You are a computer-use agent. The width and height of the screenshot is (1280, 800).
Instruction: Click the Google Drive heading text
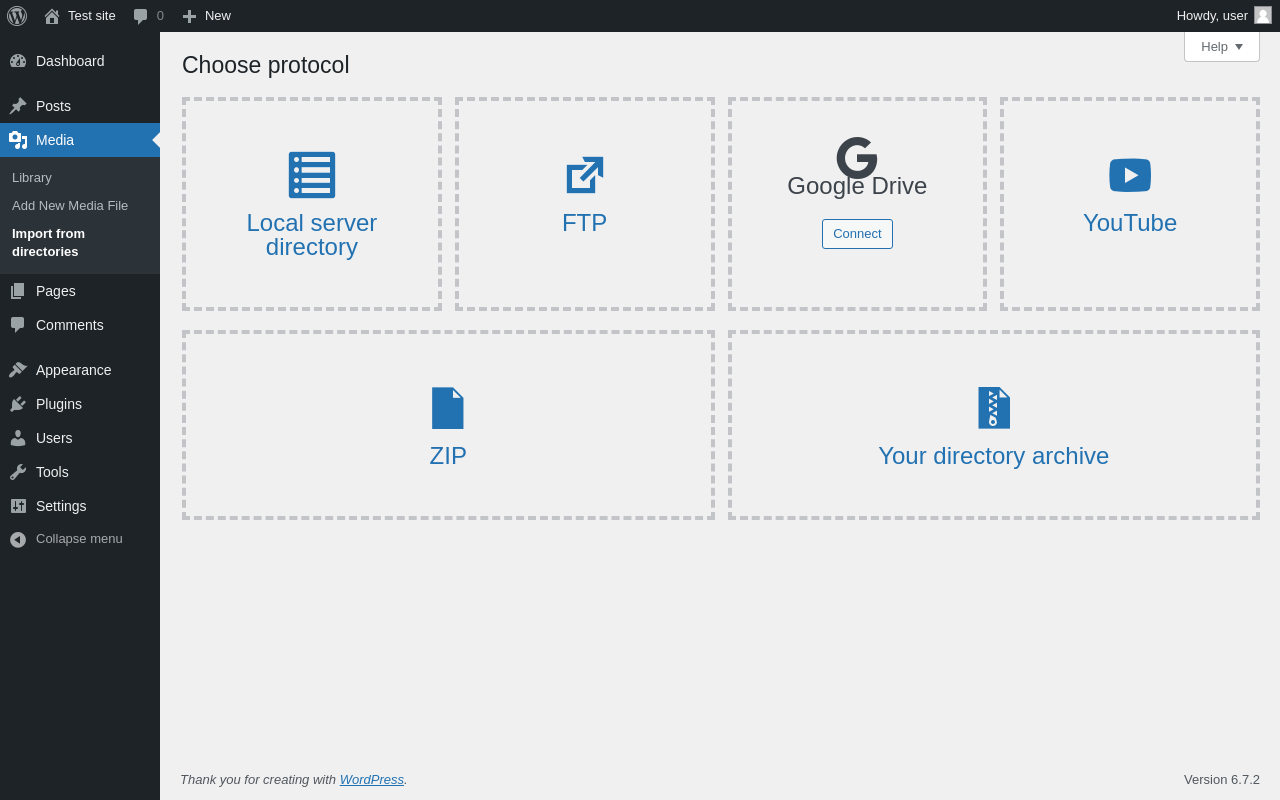[x=857, y=186]
